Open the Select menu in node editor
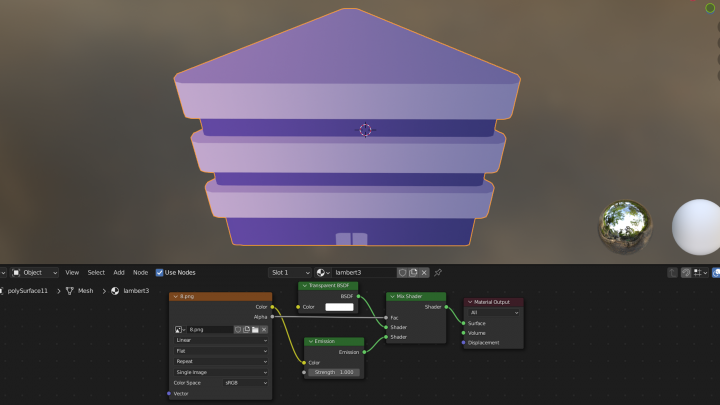720x405 pixels. pos(96,273)
